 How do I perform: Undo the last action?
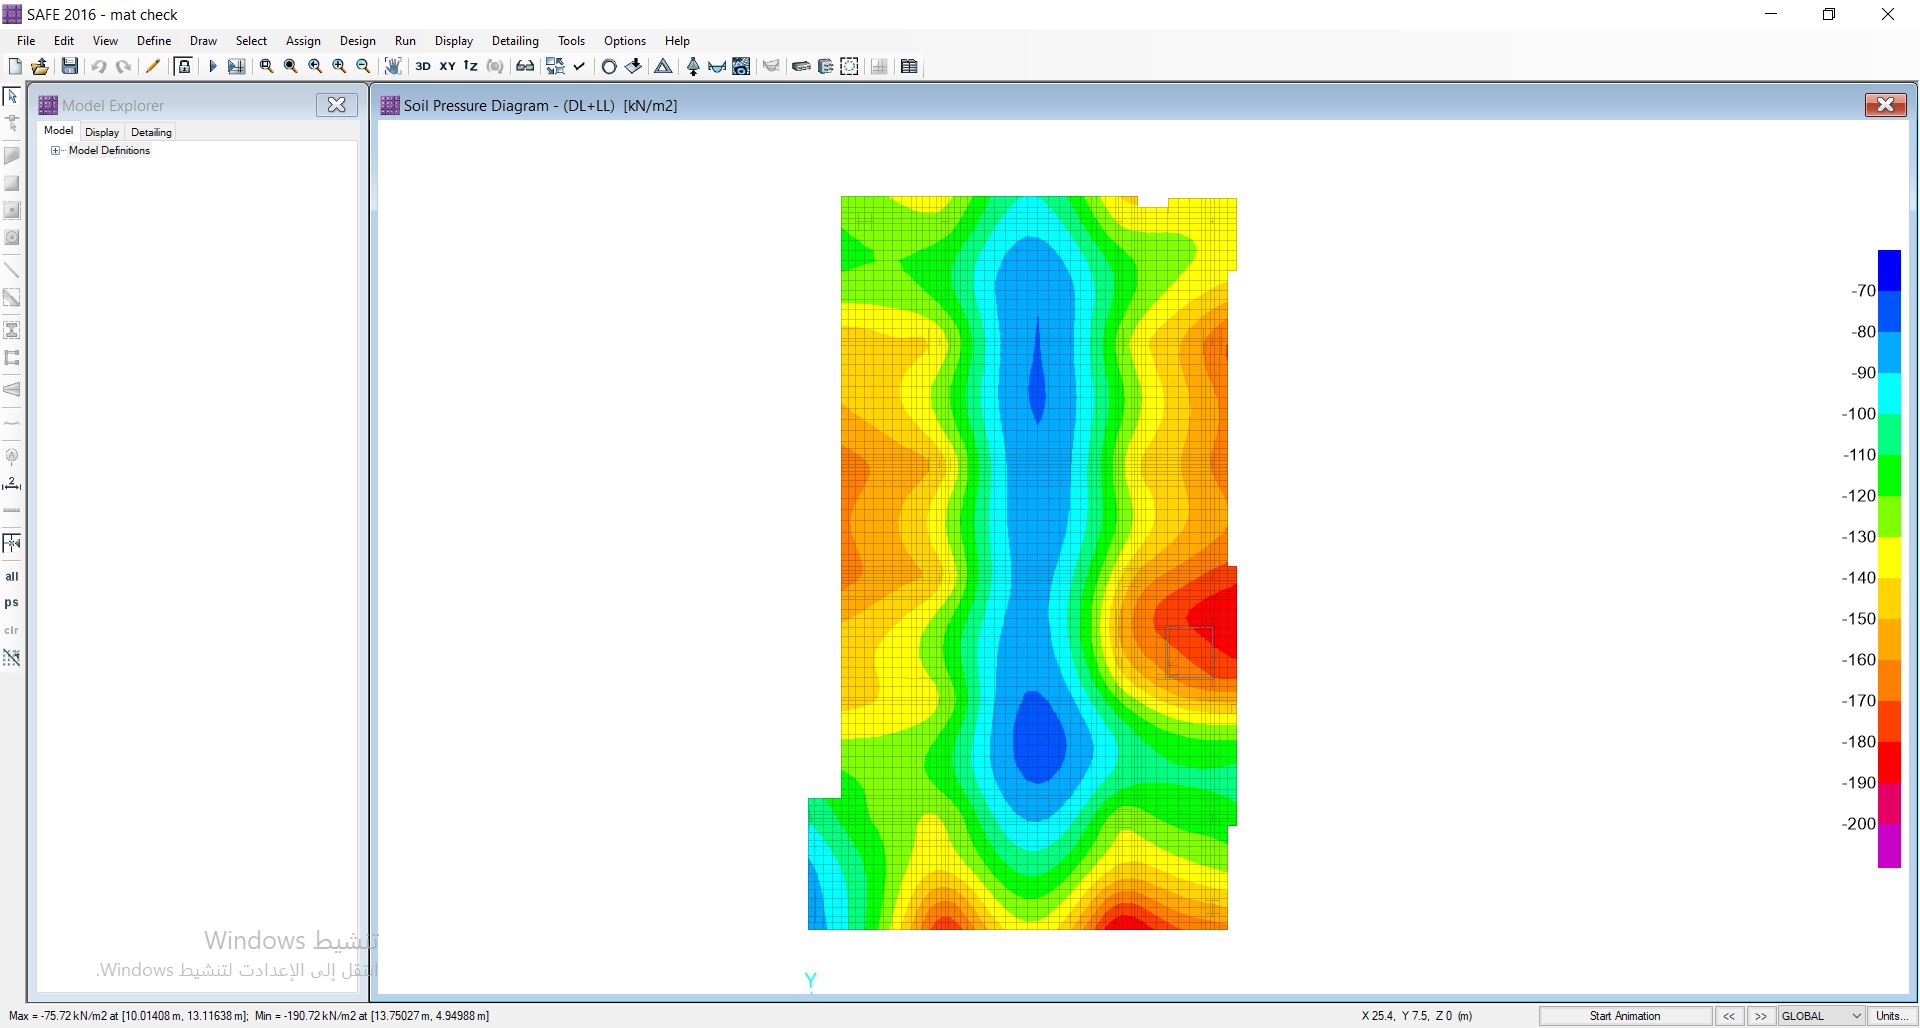click(98, 66)
